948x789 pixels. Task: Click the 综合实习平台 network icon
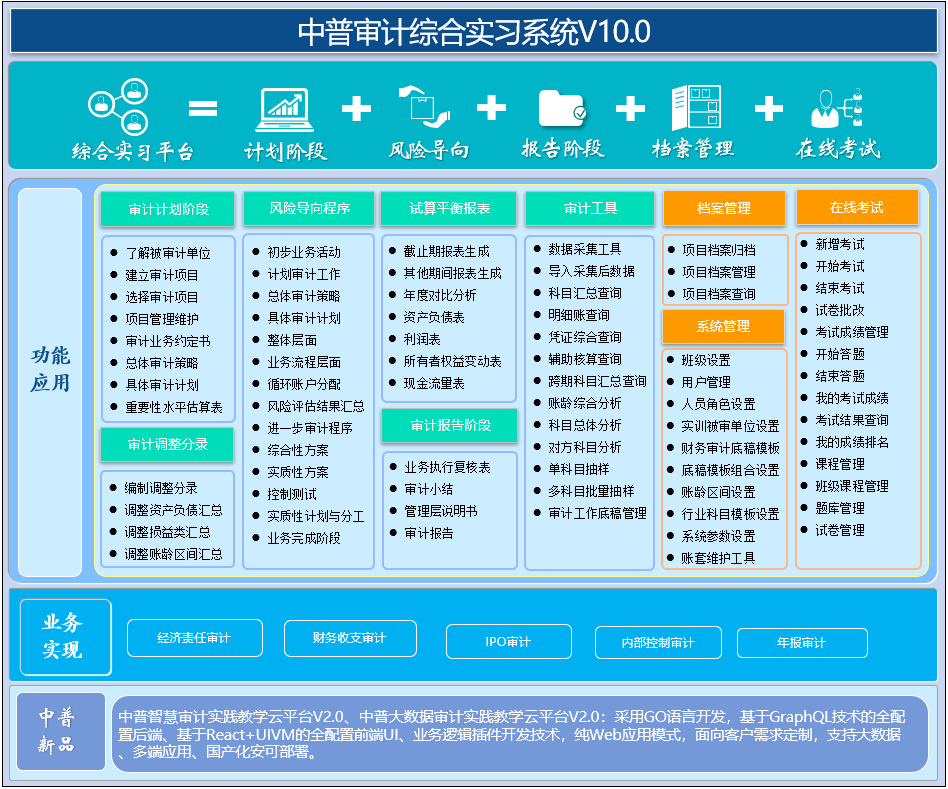[x=119, y=106]
